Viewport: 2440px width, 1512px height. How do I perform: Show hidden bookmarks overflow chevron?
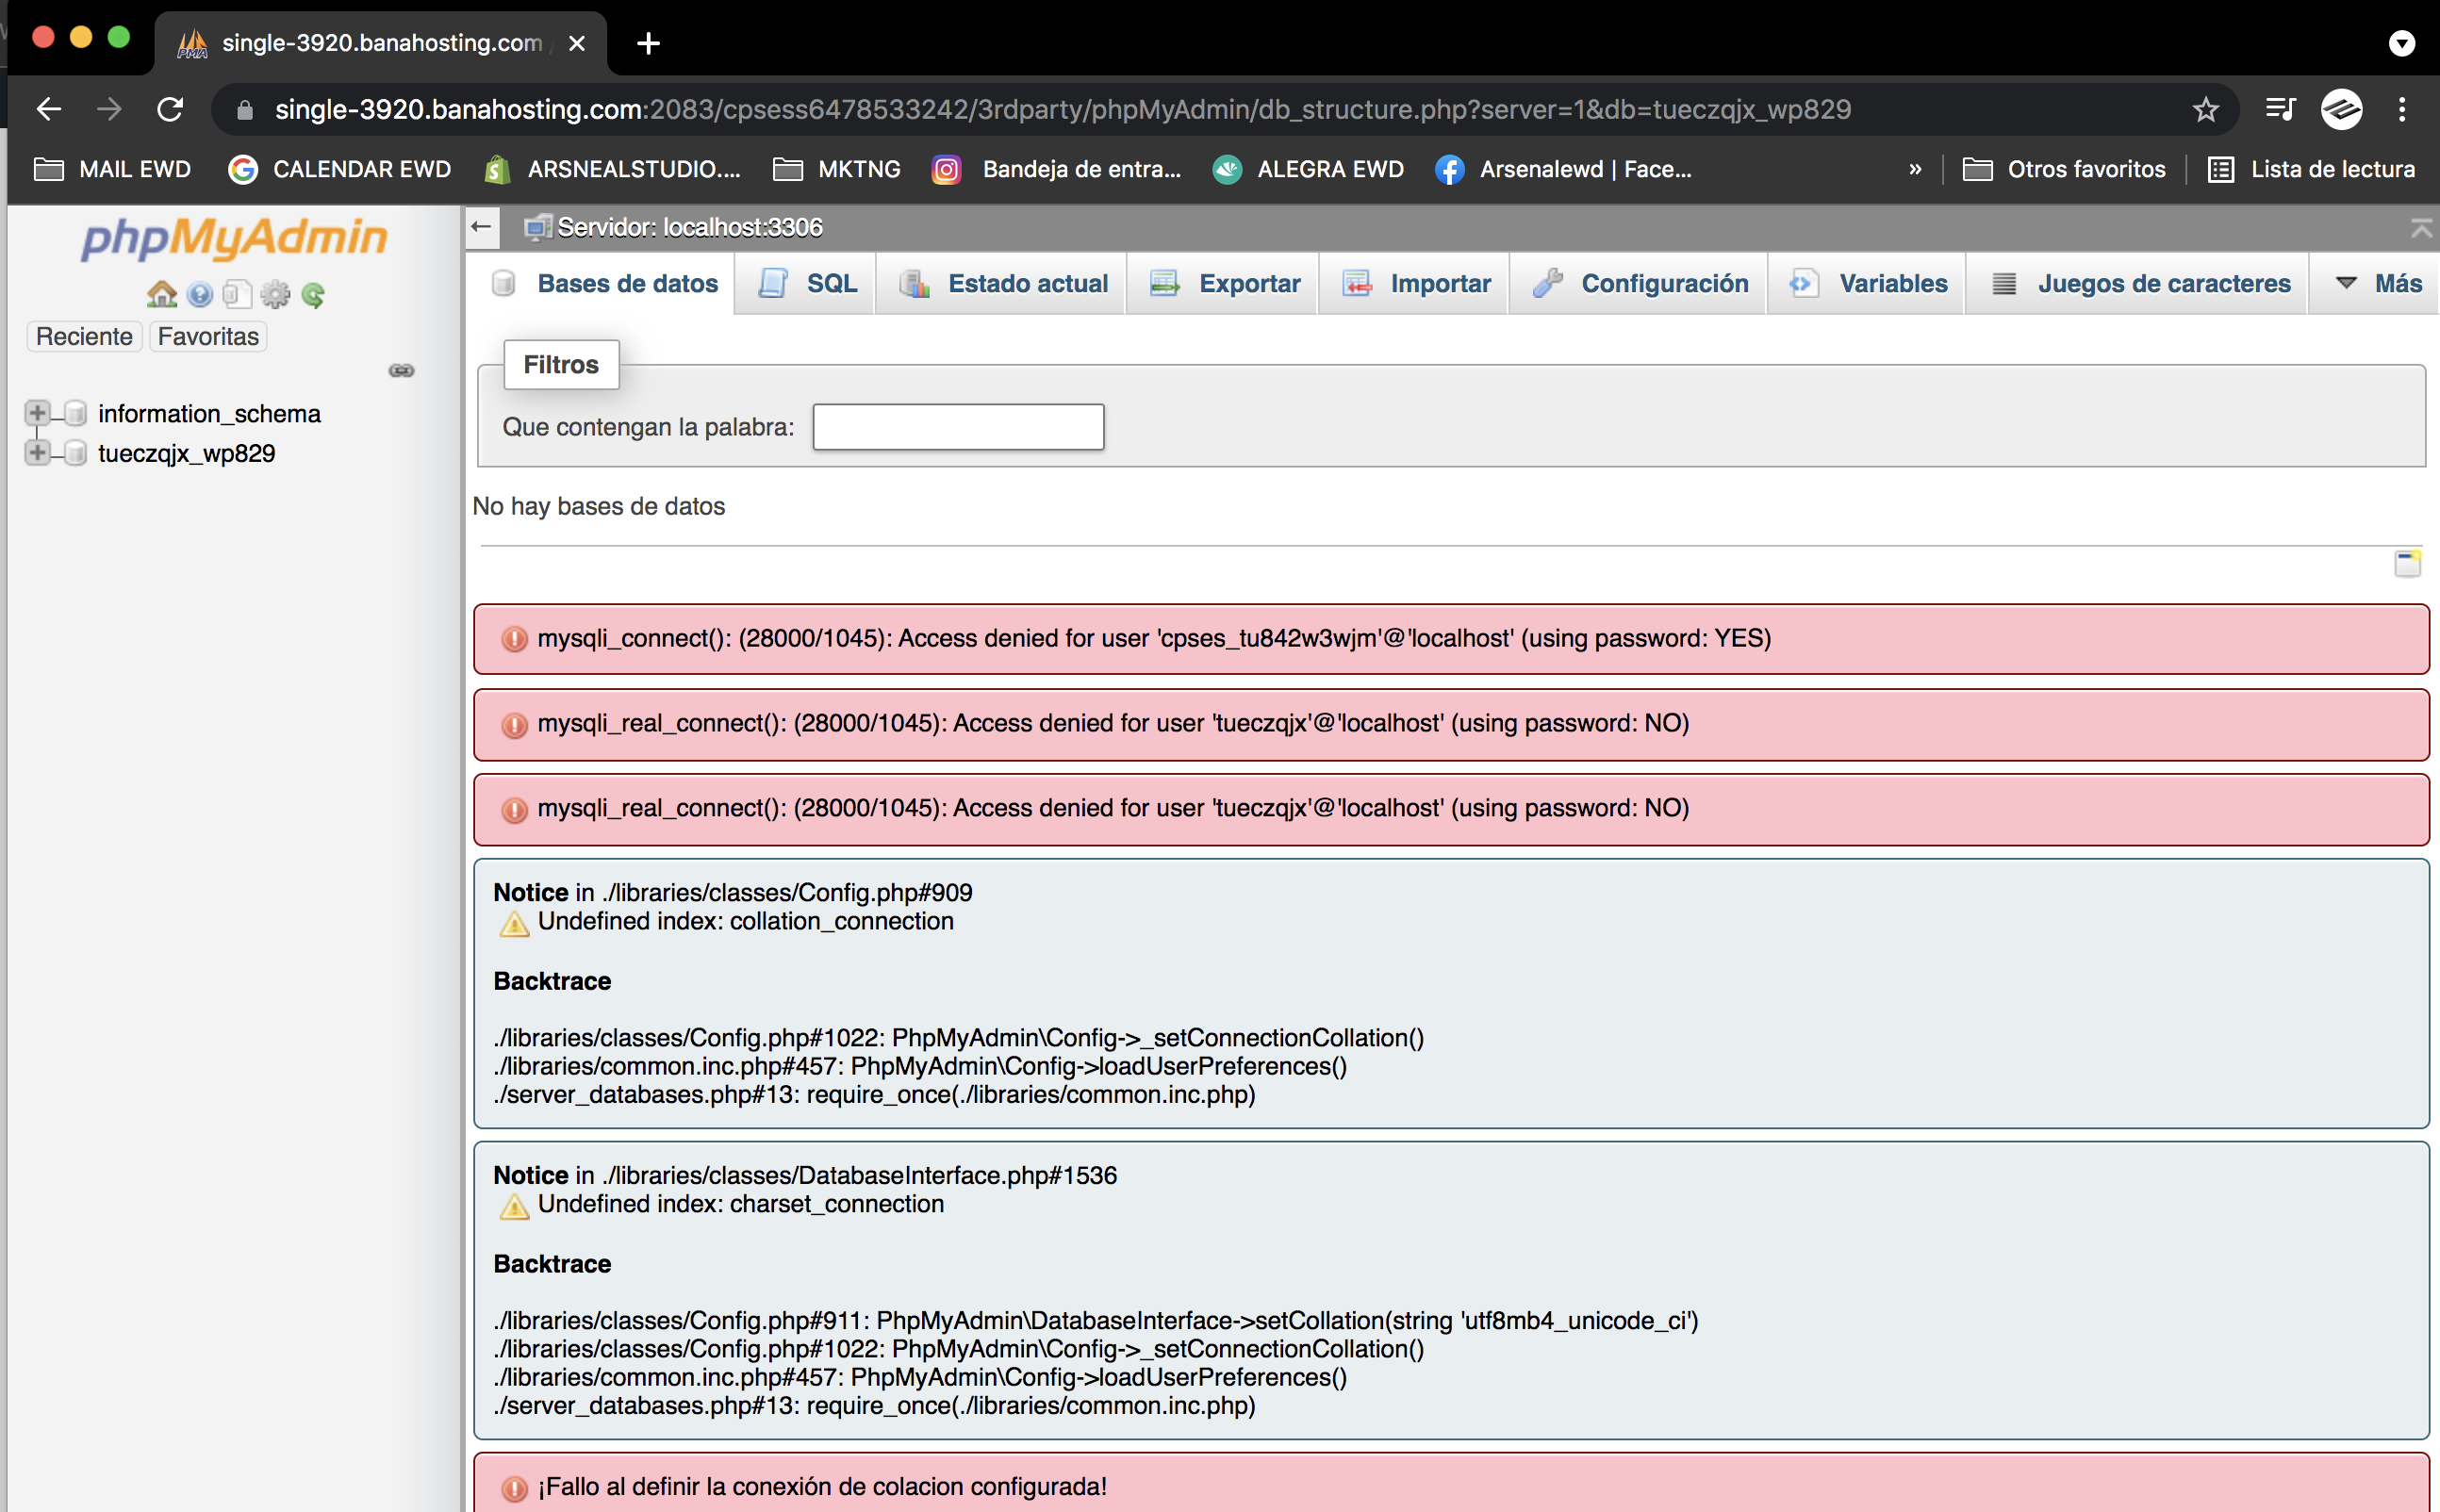pos(1915,169)
